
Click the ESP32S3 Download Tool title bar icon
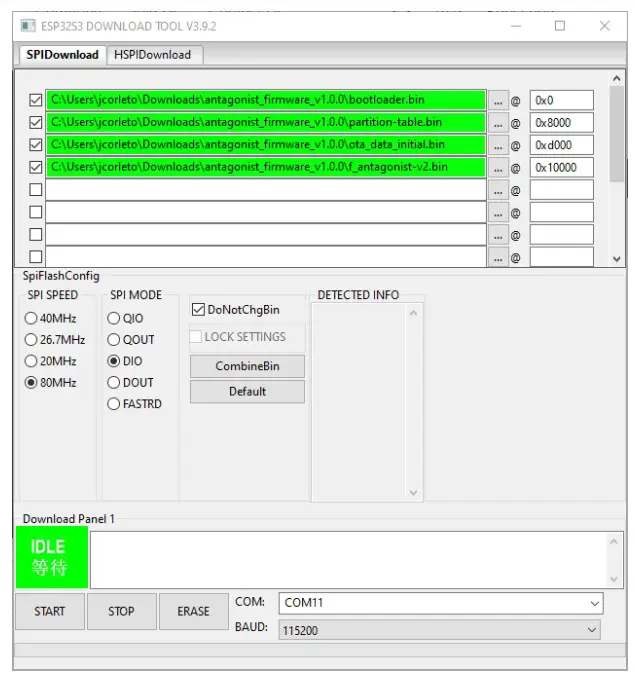28,26
